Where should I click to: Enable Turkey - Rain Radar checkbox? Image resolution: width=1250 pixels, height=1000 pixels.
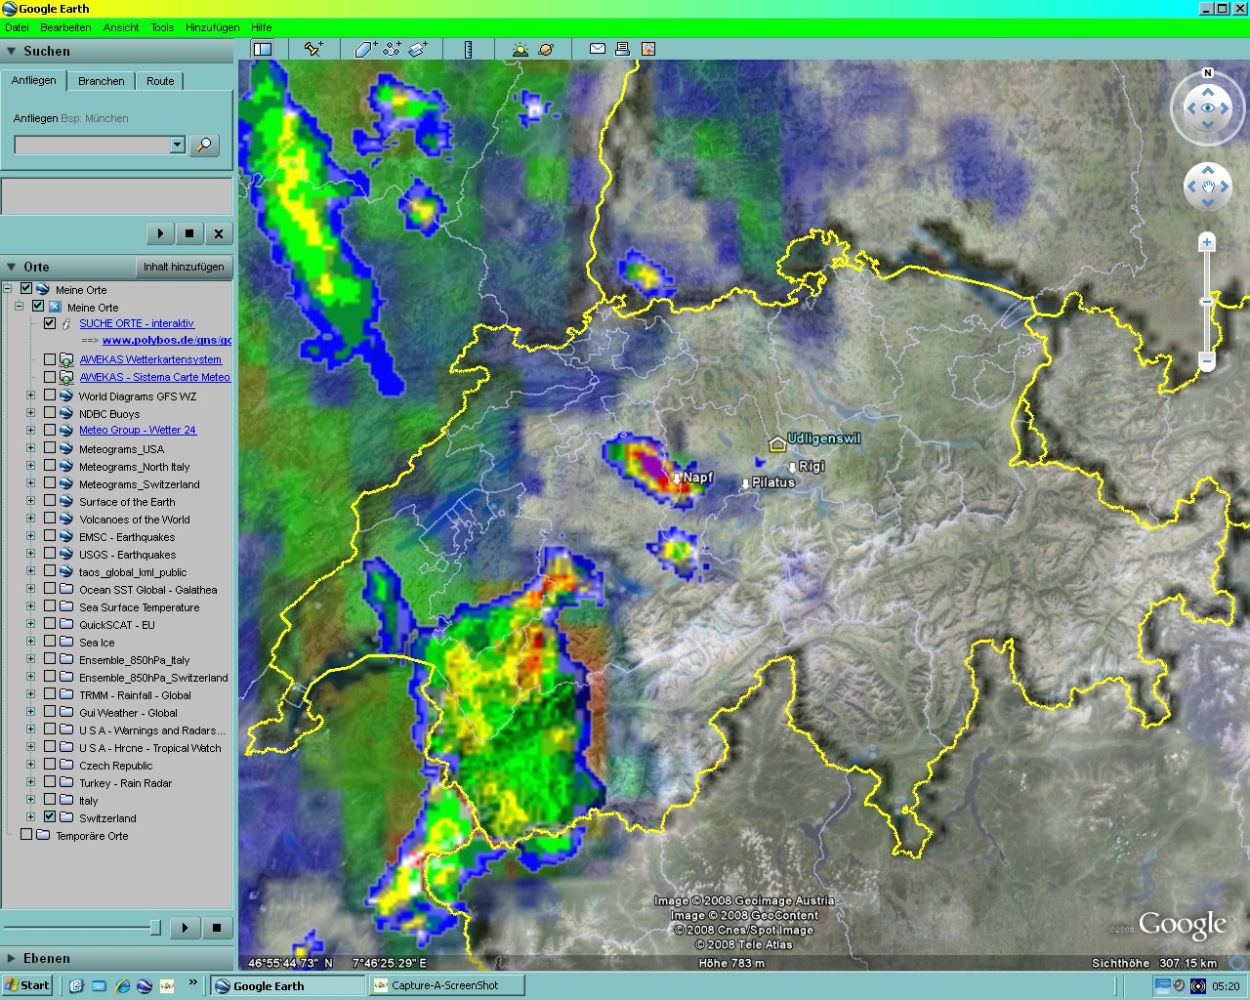[x=50, y=783]
